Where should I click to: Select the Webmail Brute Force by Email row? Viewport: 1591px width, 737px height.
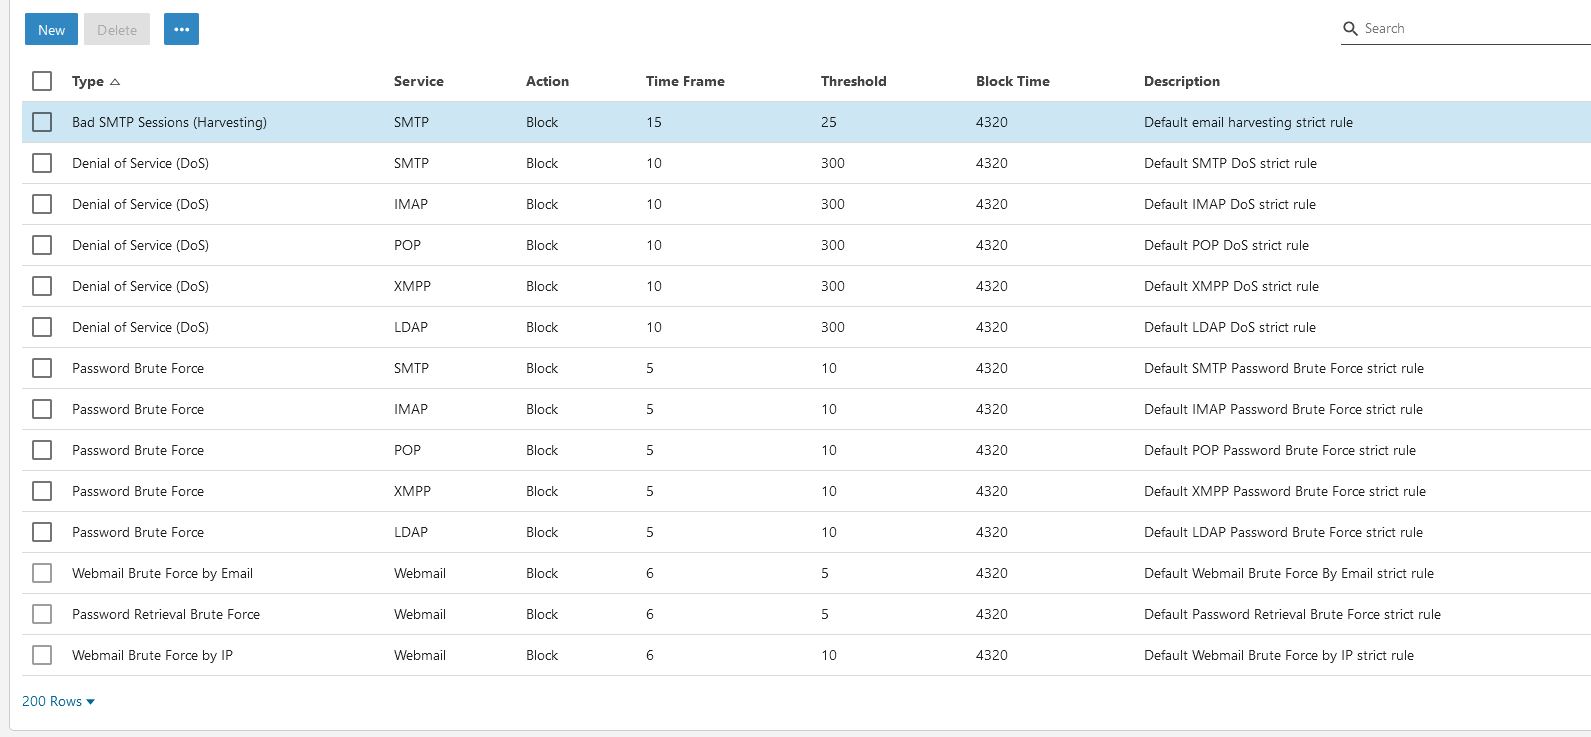click(162, 573)
